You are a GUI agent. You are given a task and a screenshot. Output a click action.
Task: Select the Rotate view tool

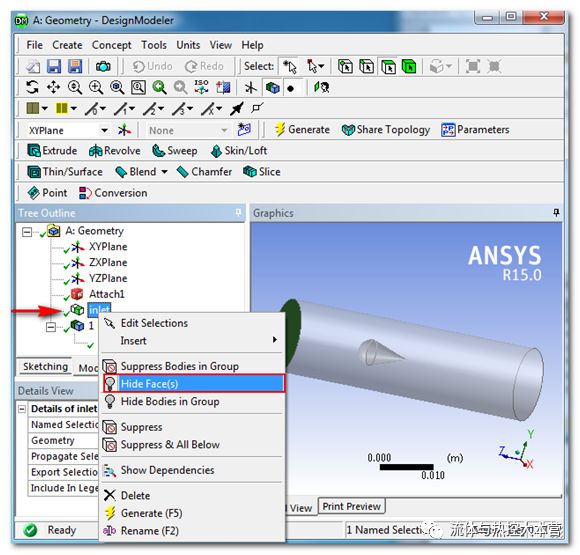33,88
